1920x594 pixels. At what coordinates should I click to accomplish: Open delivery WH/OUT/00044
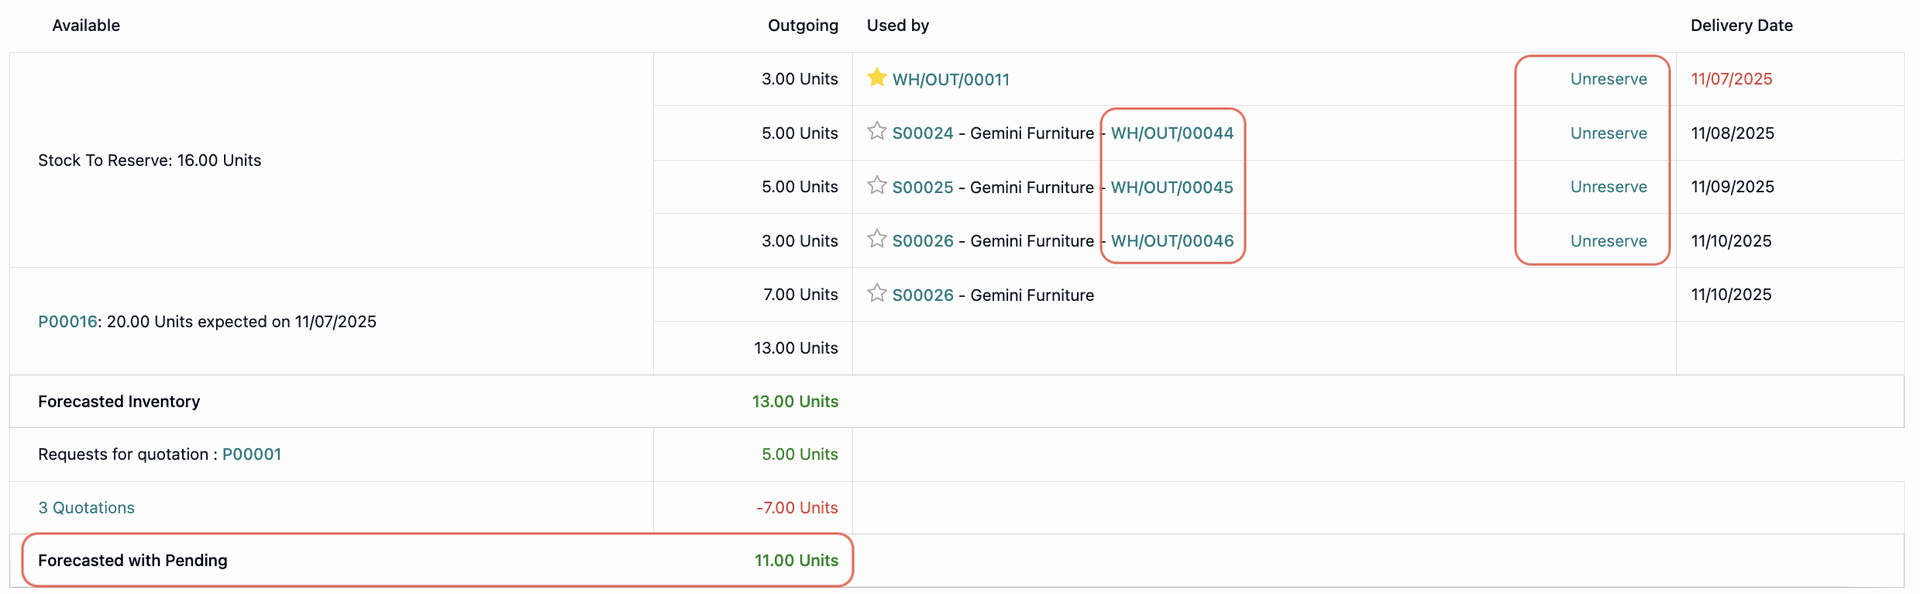click(x=1172, y=133)
